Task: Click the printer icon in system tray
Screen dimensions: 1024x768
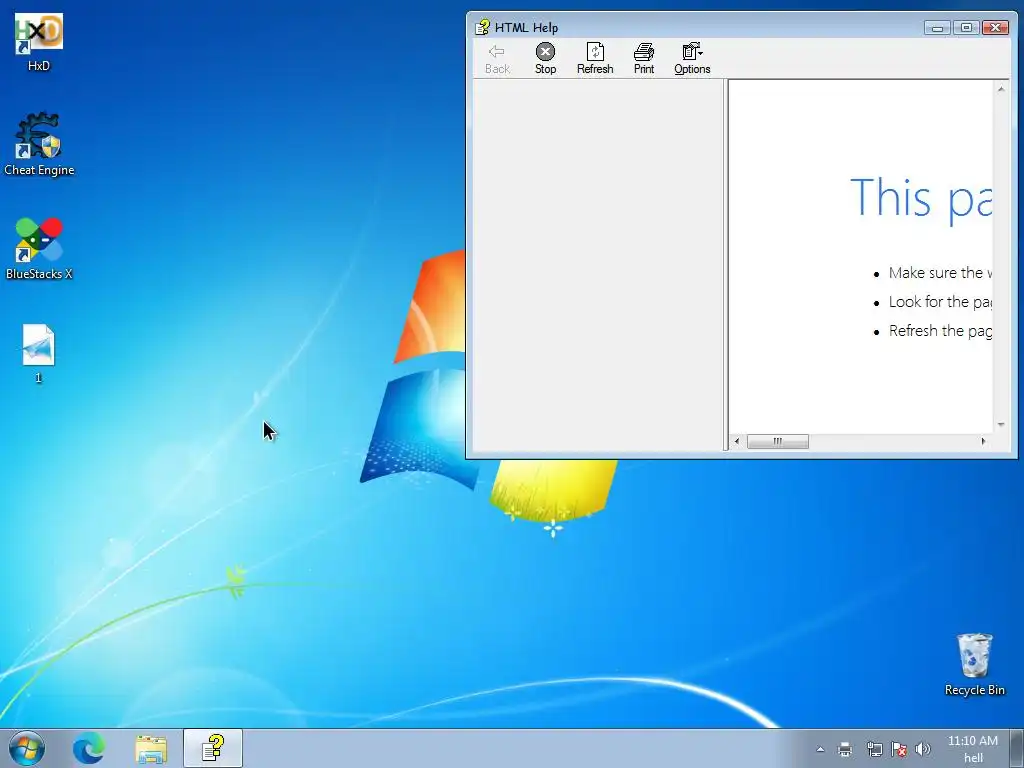Action: click(845, 749)
